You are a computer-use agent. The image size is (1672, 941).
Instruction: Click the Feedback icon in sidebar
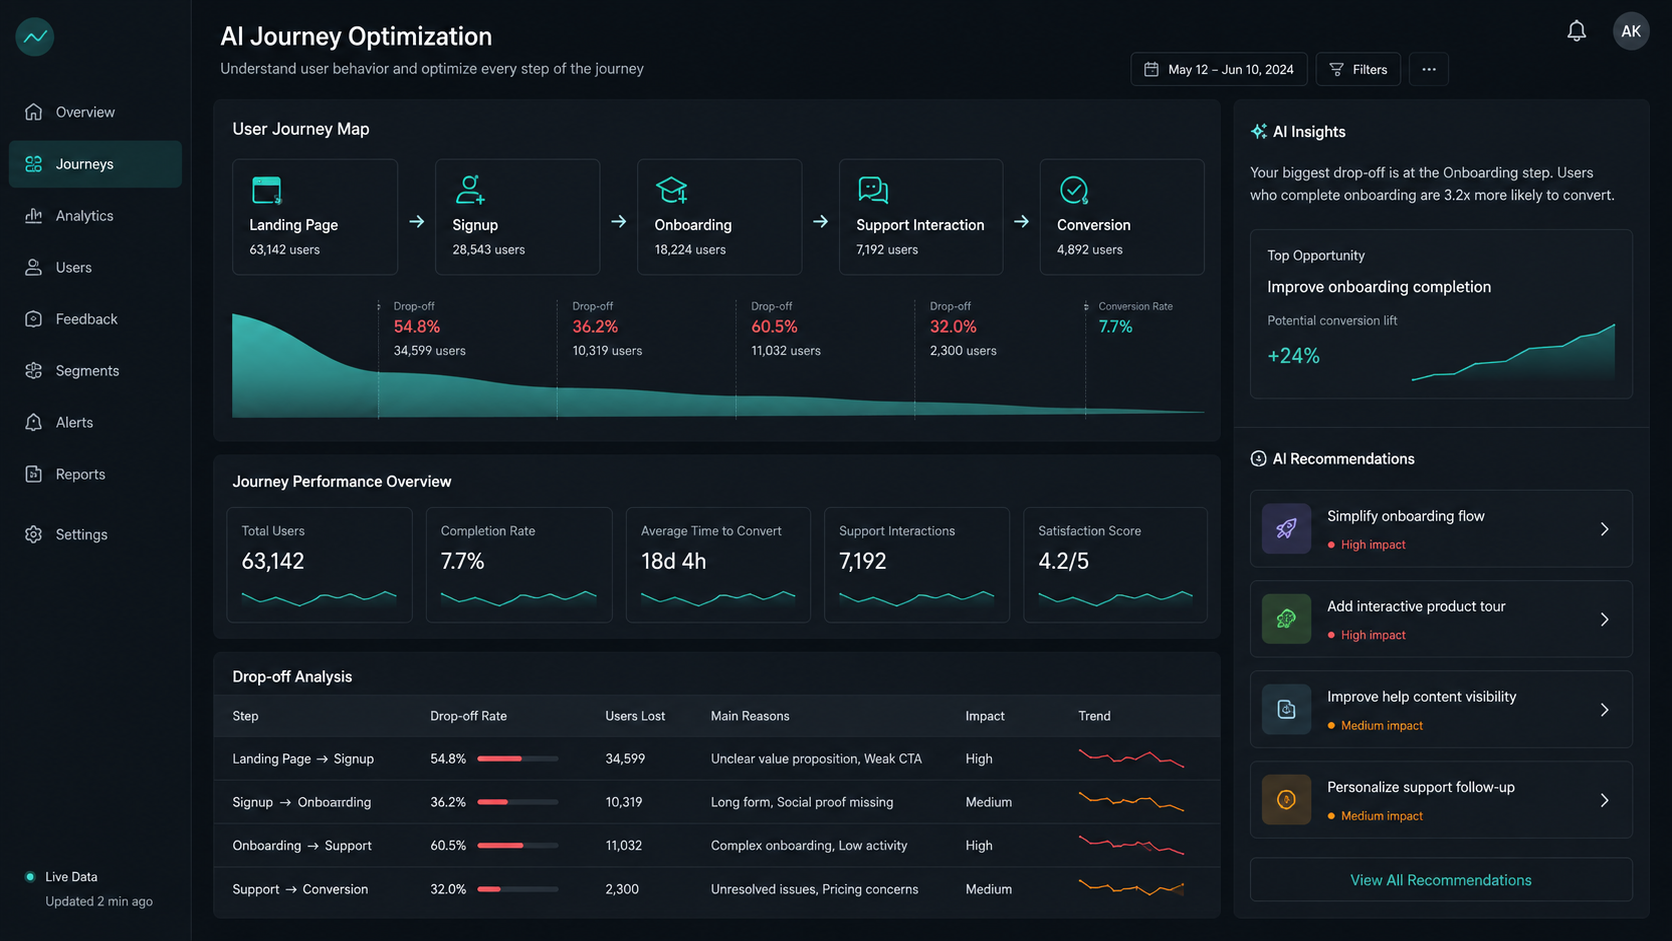[x=34, y=319]
